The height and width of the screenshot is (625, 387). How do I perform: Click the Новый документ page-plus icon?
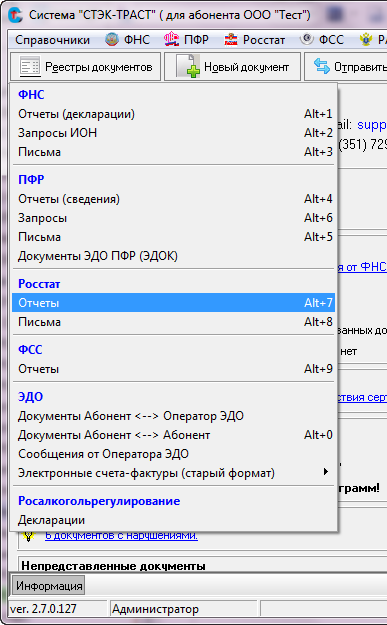click(188, 66)
